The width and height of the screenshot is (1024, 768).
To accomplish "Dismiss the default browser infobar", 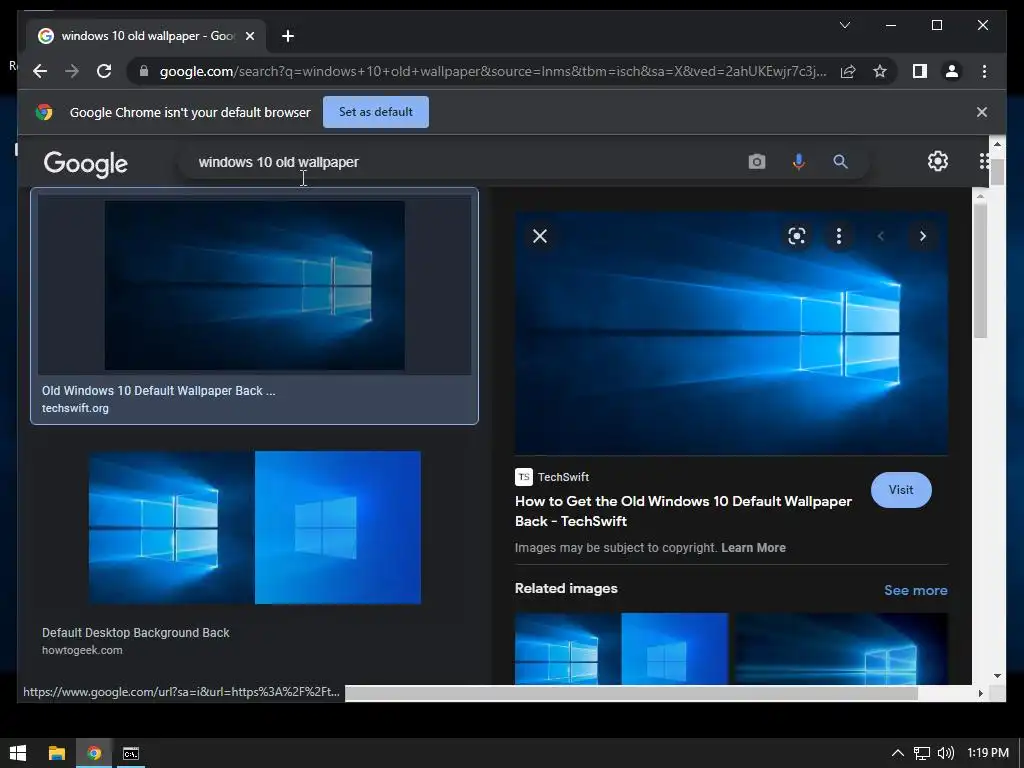I will (x=982, y=112).
